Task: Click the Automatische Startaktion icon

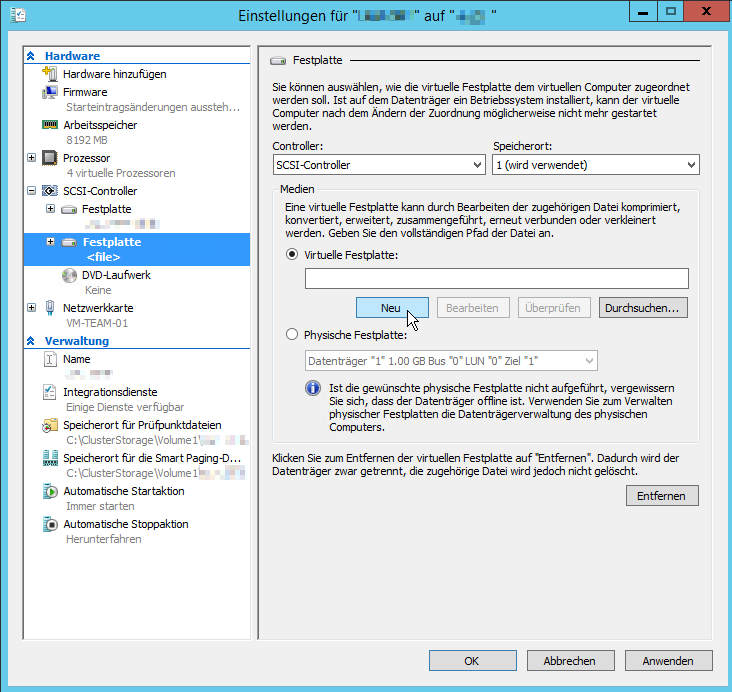Action: tap(50, 491)
